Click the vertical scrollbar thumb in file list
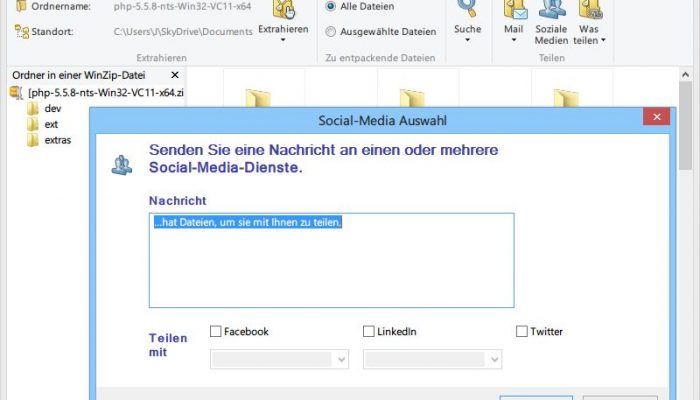The width and height of the screenshot is (700, 400). 686,126
